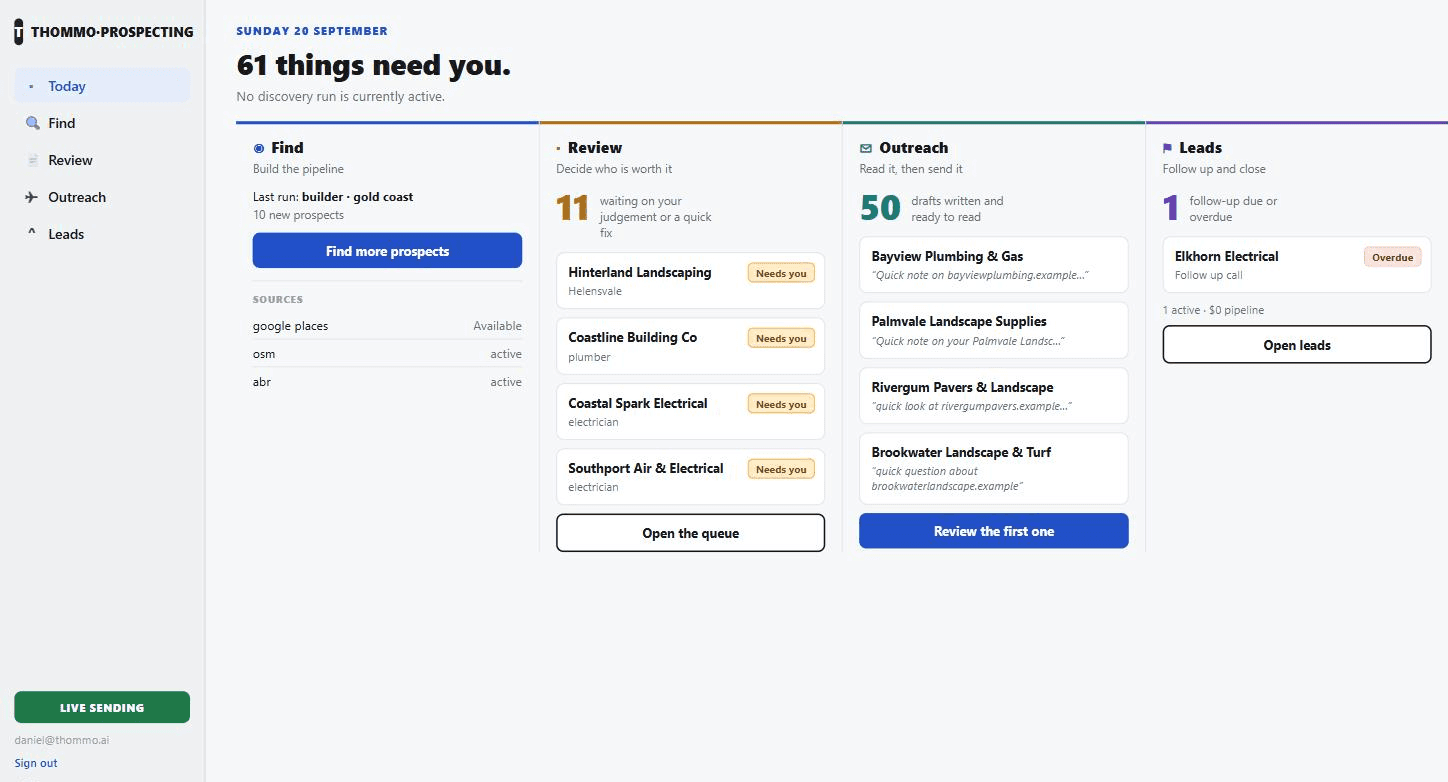Open Leads in the sidebar navigation
This screenshot has width=1448, height=782.
(x=102, y=234)
